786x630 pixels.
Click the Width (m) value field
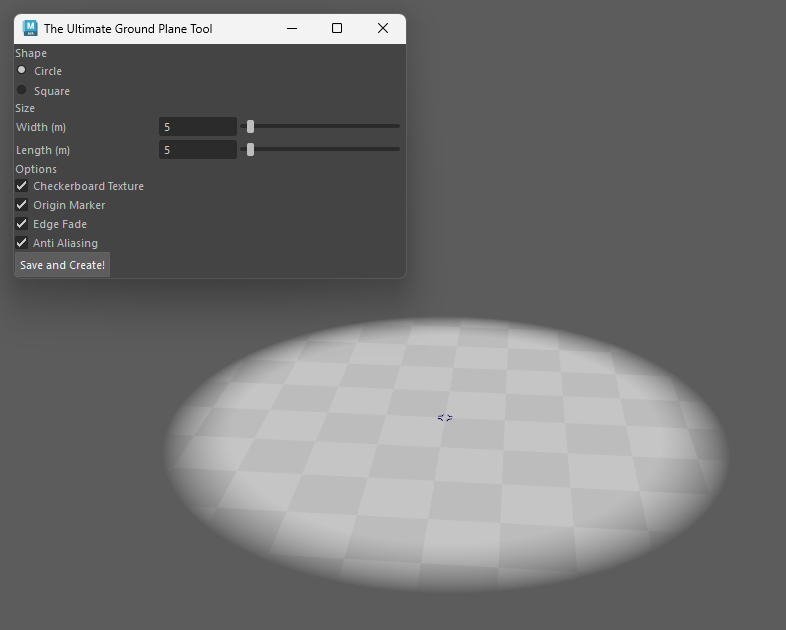pyautogui.click(x=197, y=127)
